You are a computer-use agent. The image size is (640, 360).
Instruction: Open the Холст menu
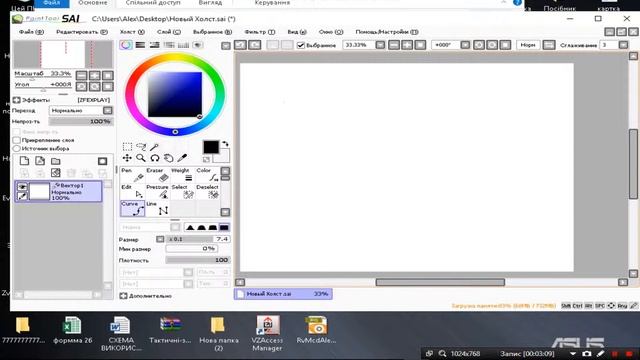click(x=132, y=32)
